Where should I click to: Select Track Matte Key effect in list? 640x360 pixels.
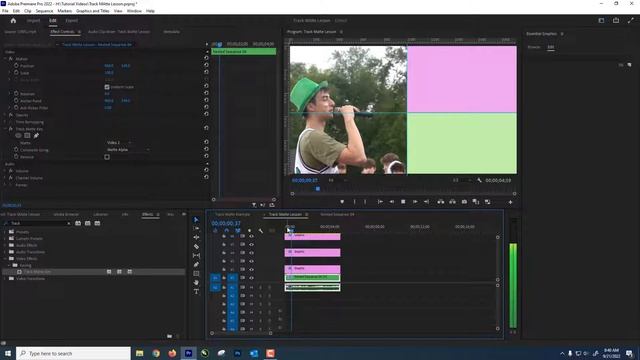(x=93, y=272)
